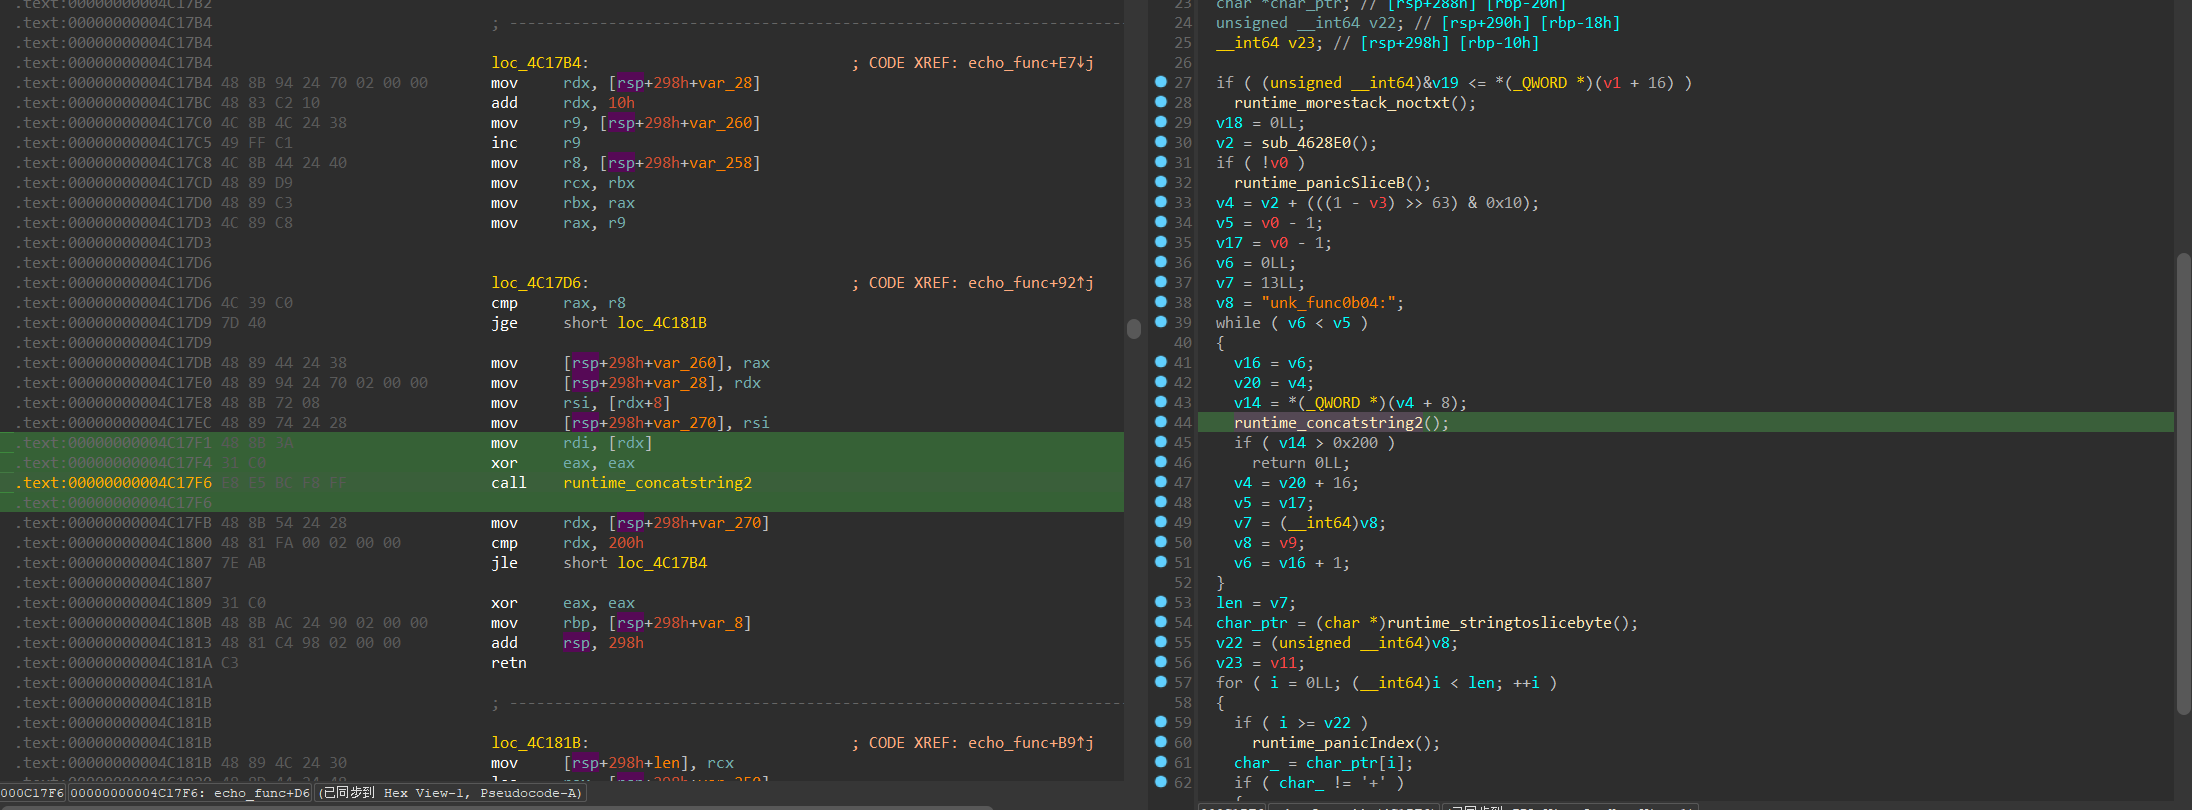Click jump target 'short loc_4C17B4' after jle
This screenshot has height=810, width=2192.
[x=635, y=563]
